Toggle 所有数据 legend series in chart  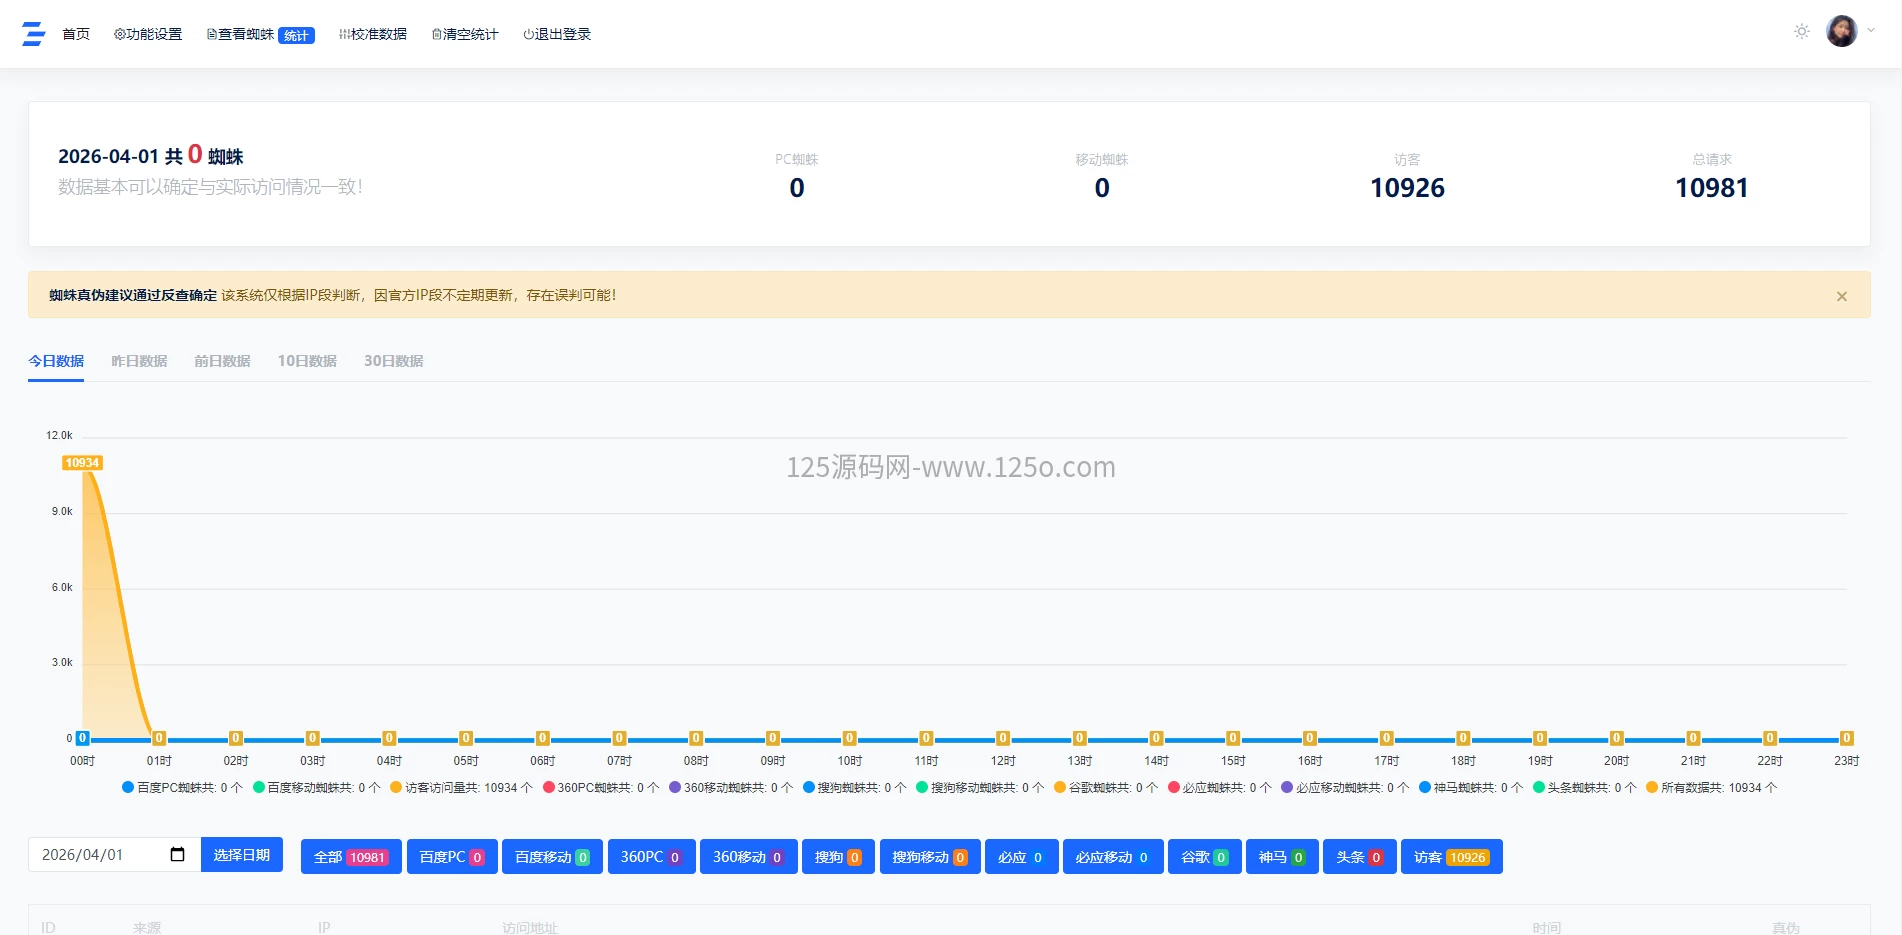(1711, 788)
